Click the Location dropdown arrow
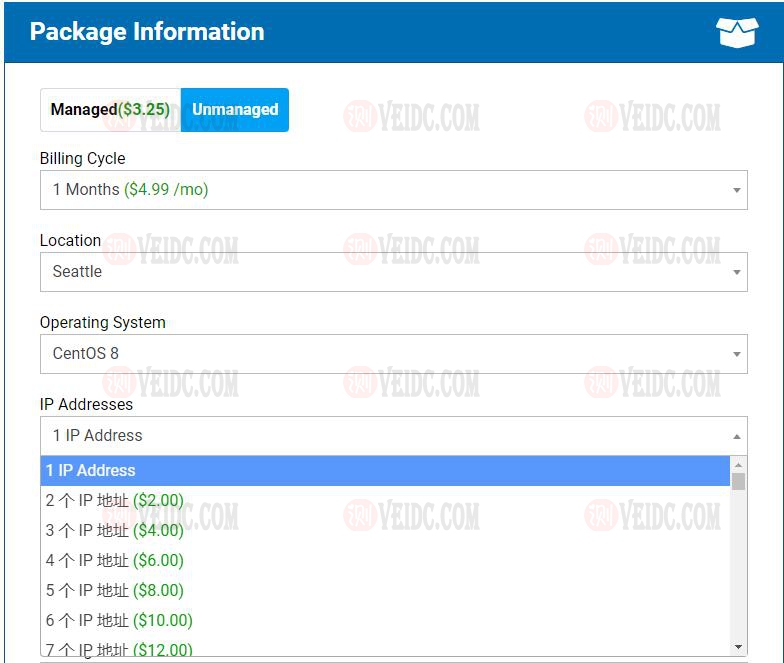The width and height of the screenshot is (784, 663). pyautogui.click(x=736, y=272)
